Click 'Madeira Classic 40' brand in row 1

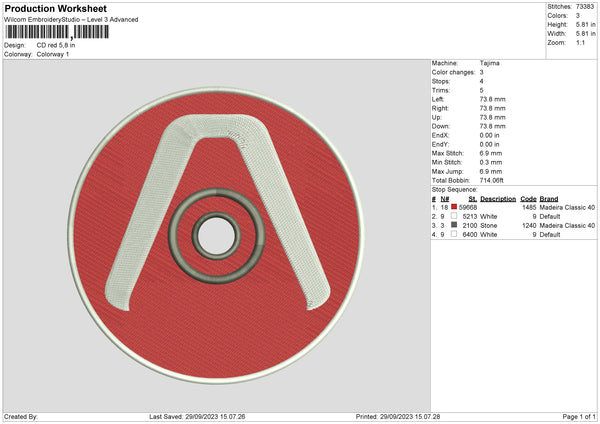click(567, 207)
